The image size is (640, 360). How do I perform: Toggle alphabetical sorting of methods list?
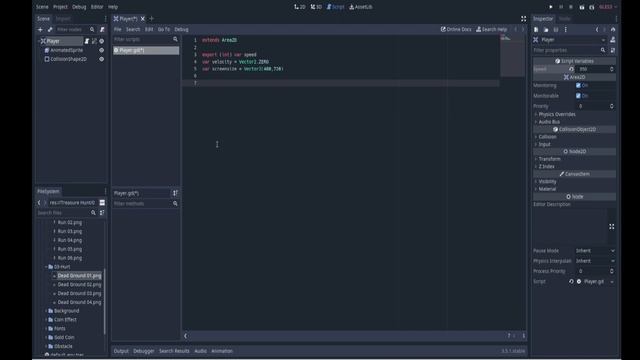pyautogui.click(x=175, y=193)
